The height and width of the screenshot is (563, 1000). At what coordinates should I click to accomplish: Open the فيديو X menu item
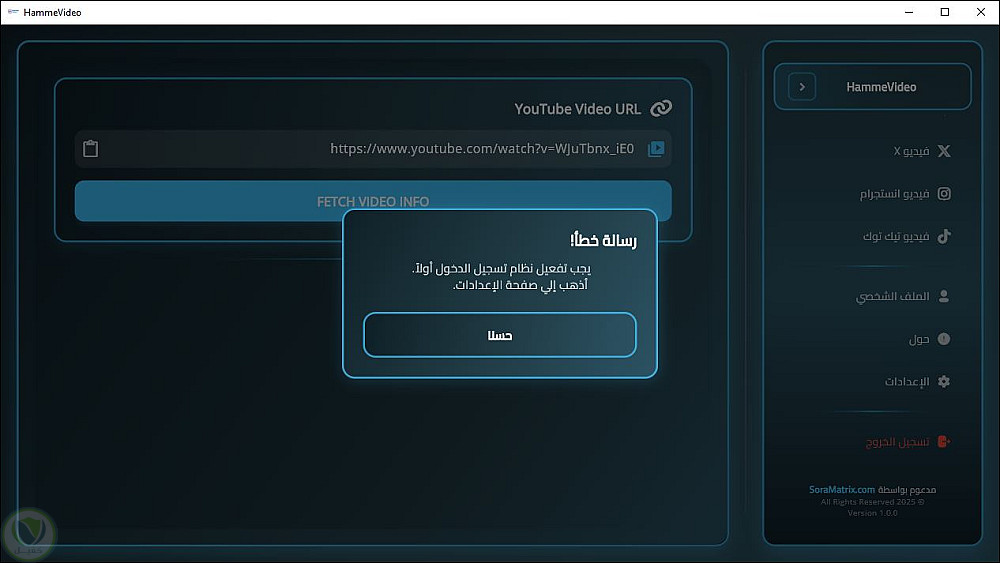pos(922,151)
